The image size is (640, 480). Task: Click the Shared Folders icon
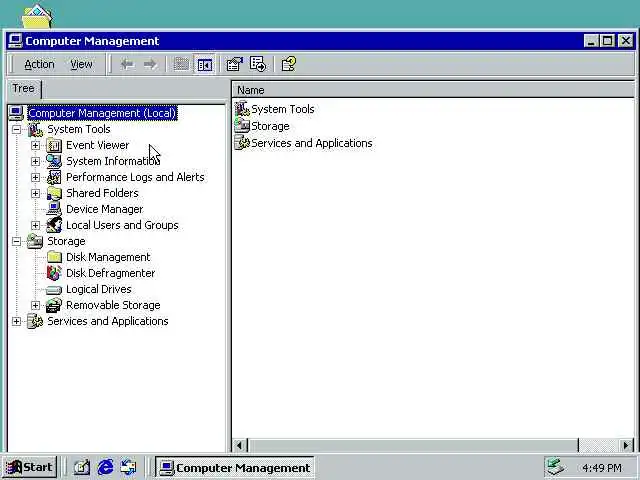54,193
